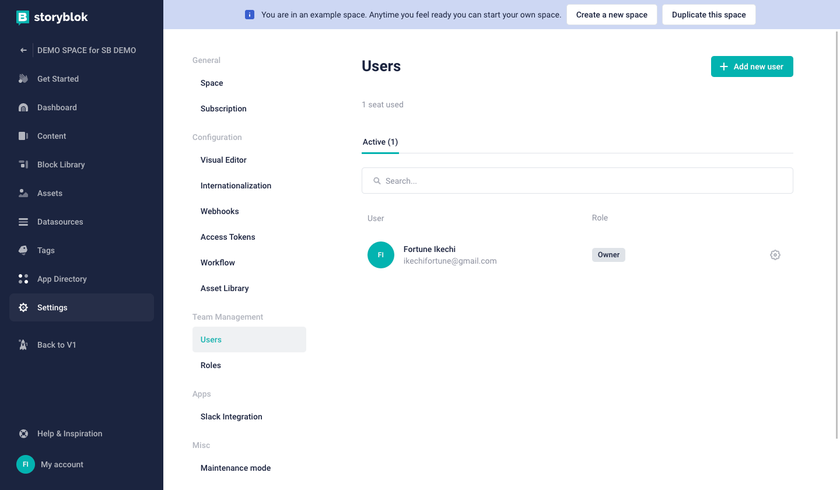Viewport: 840px width, 490px height.
Task: Open My account label
Action: pos(62,465)
